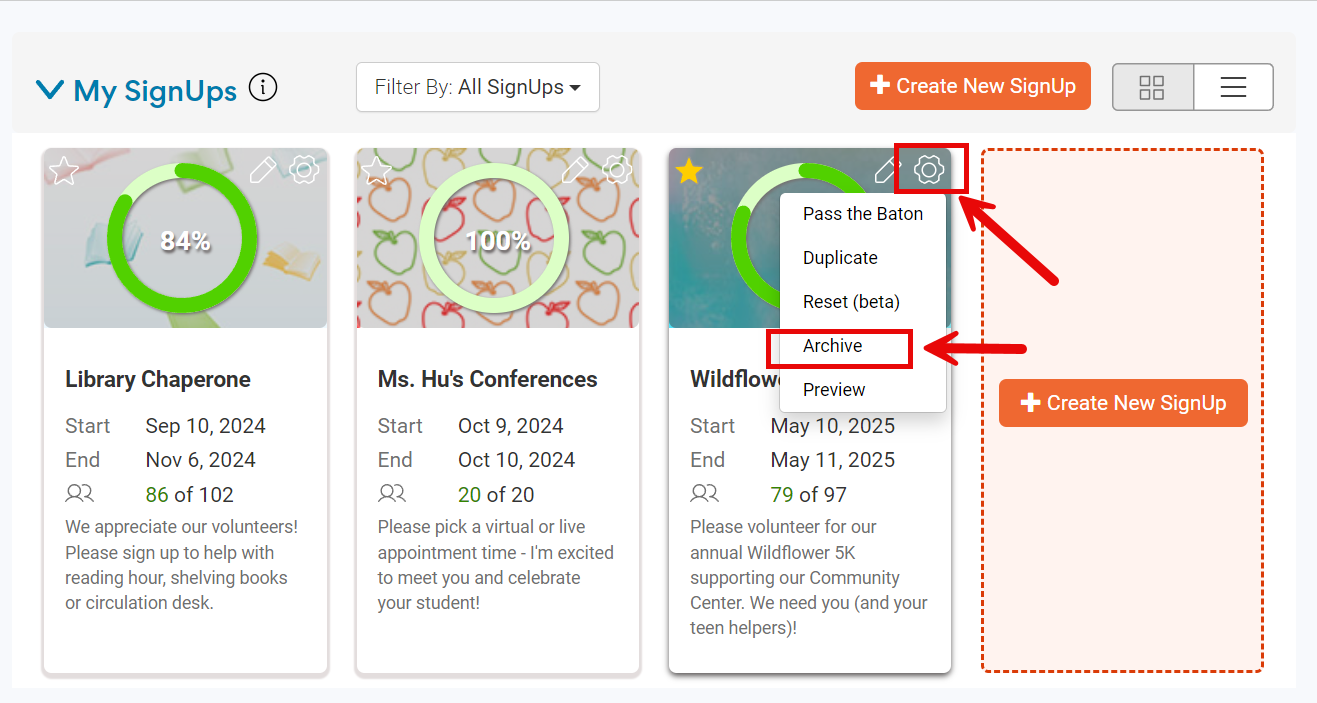Star Ms. Hu's Conferences as favorite

(x=375, y=170)
